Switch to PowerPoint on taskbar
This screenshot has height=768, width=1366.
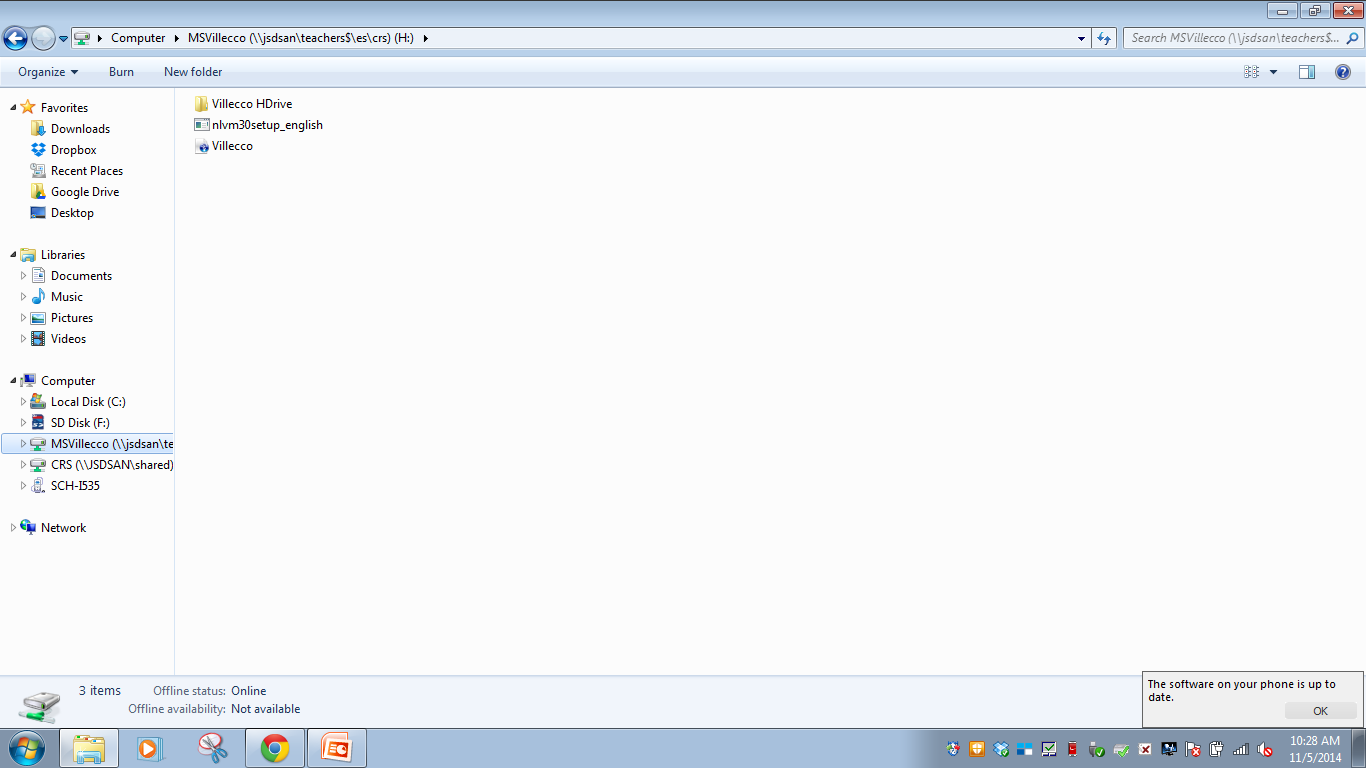click(x=337, y=748)
